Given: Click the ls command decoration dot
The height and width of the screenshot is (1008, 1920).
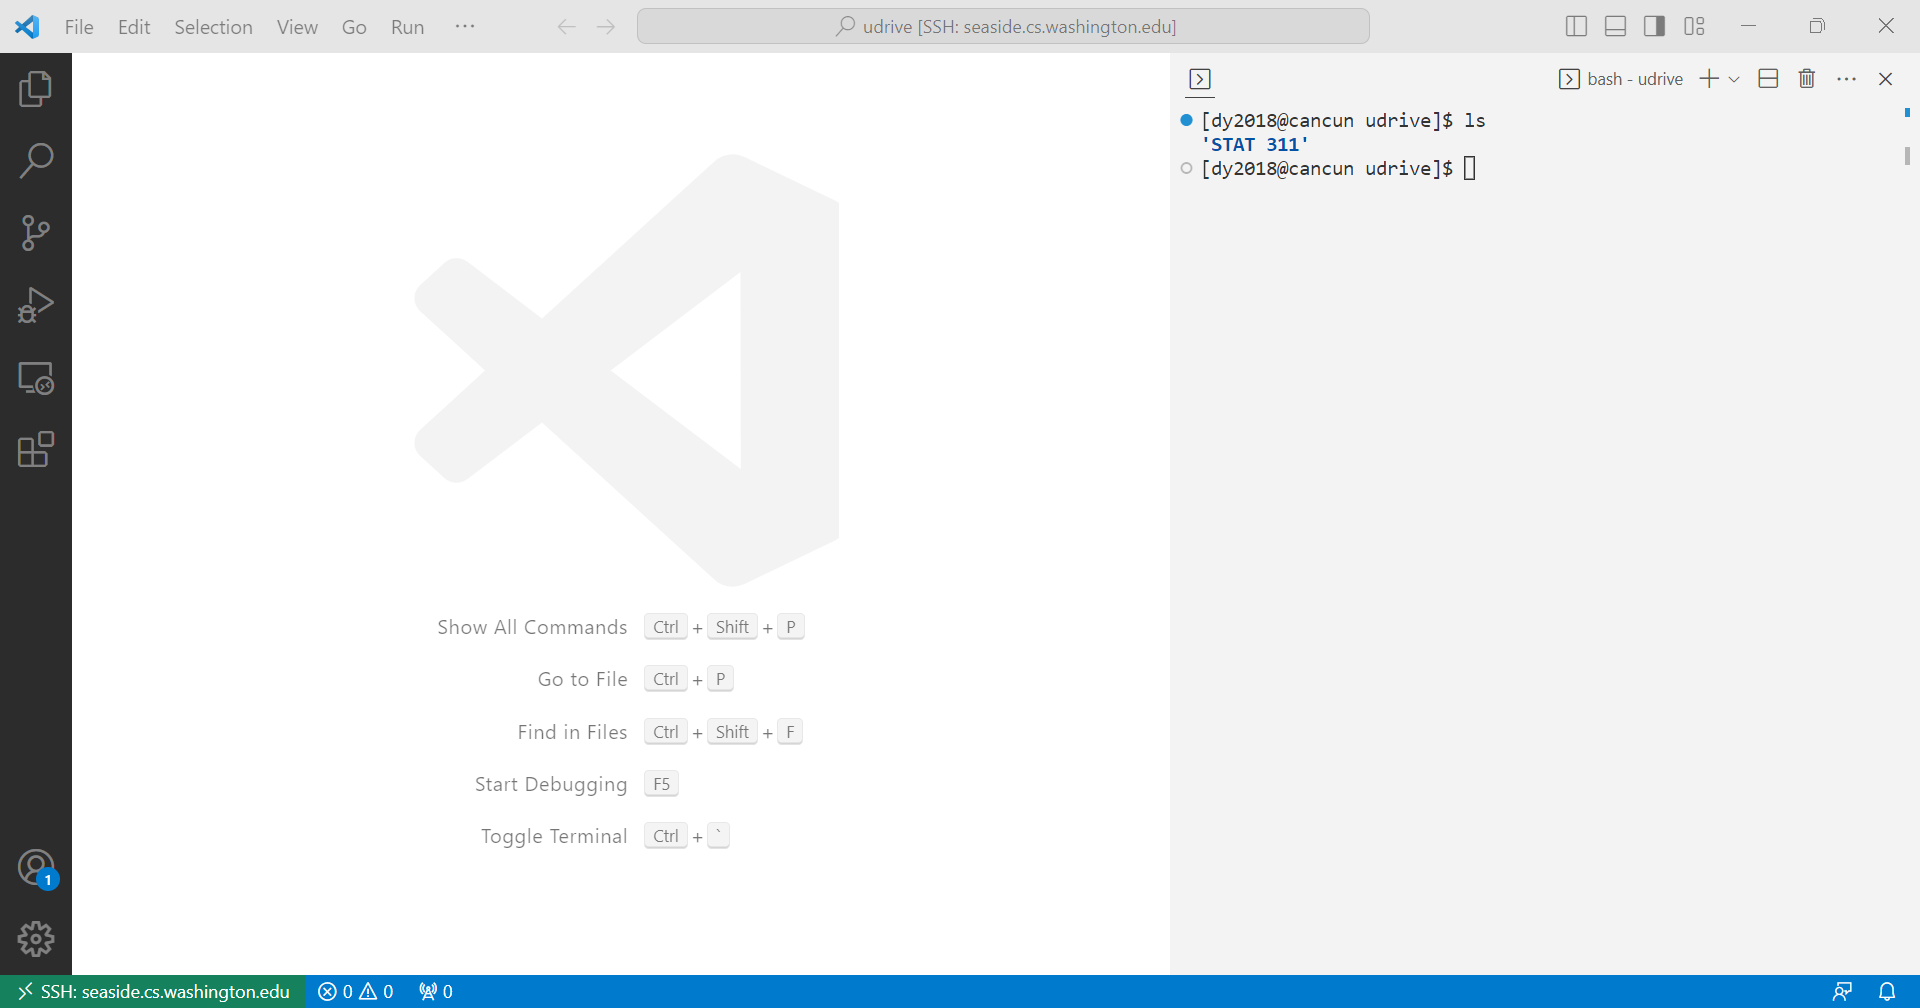Looking at the screenshot, I should click(1187, 120).
